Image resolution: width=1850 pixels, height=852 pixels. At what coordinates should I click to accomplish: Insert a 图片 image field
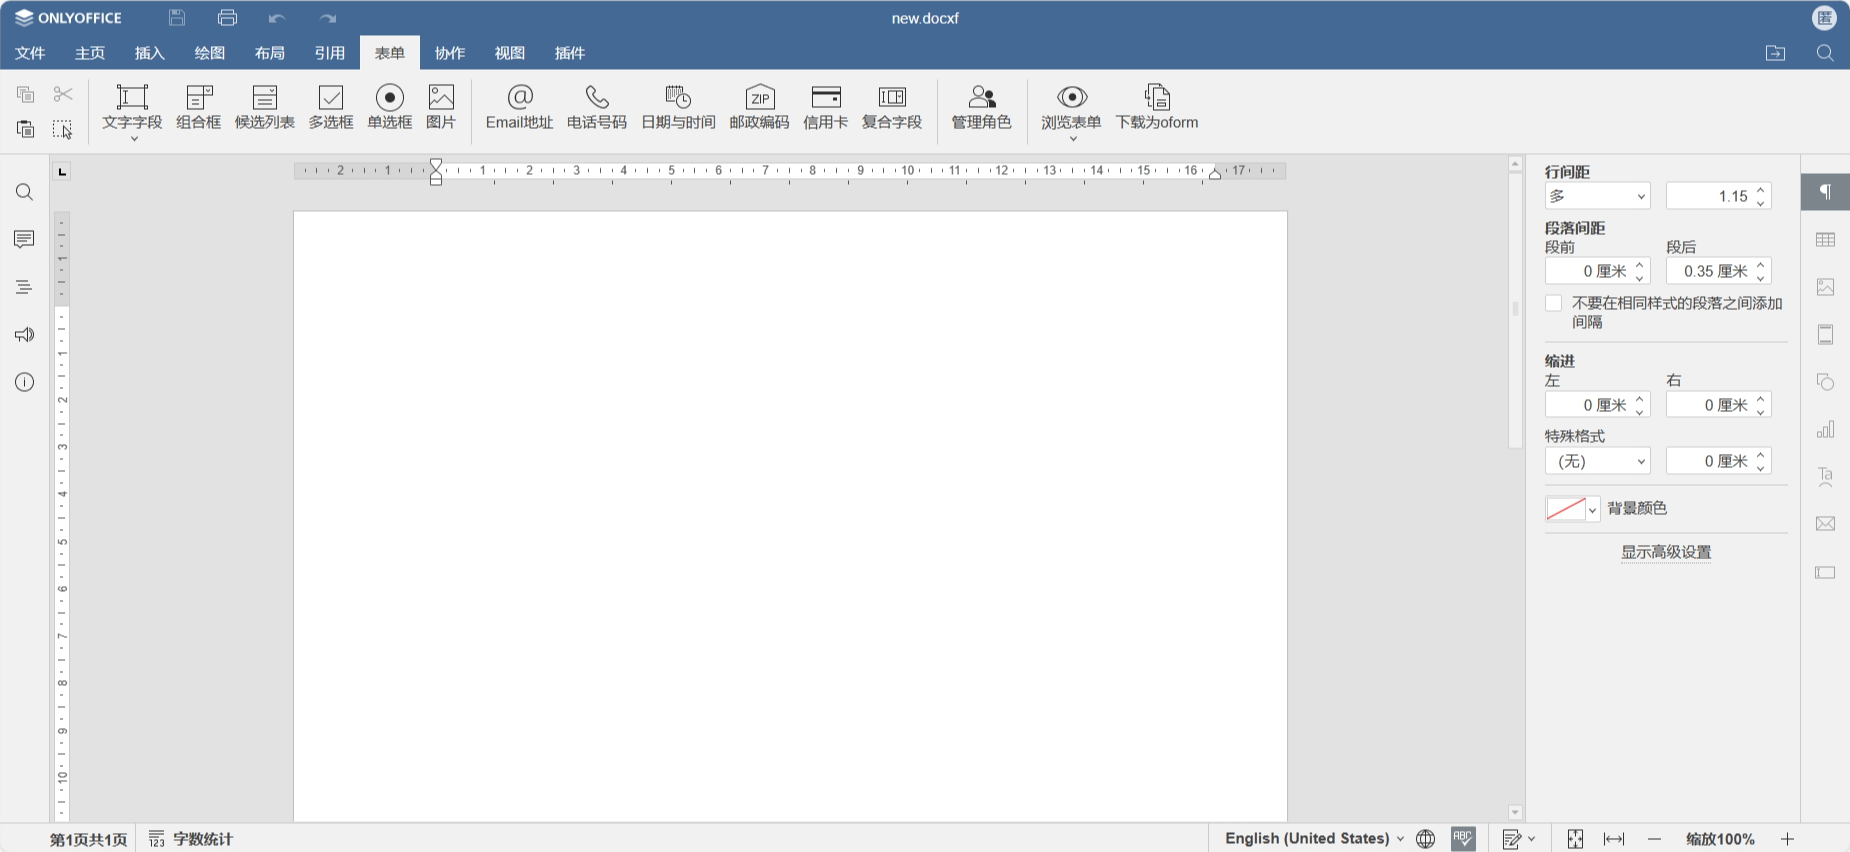coord(441,107)
